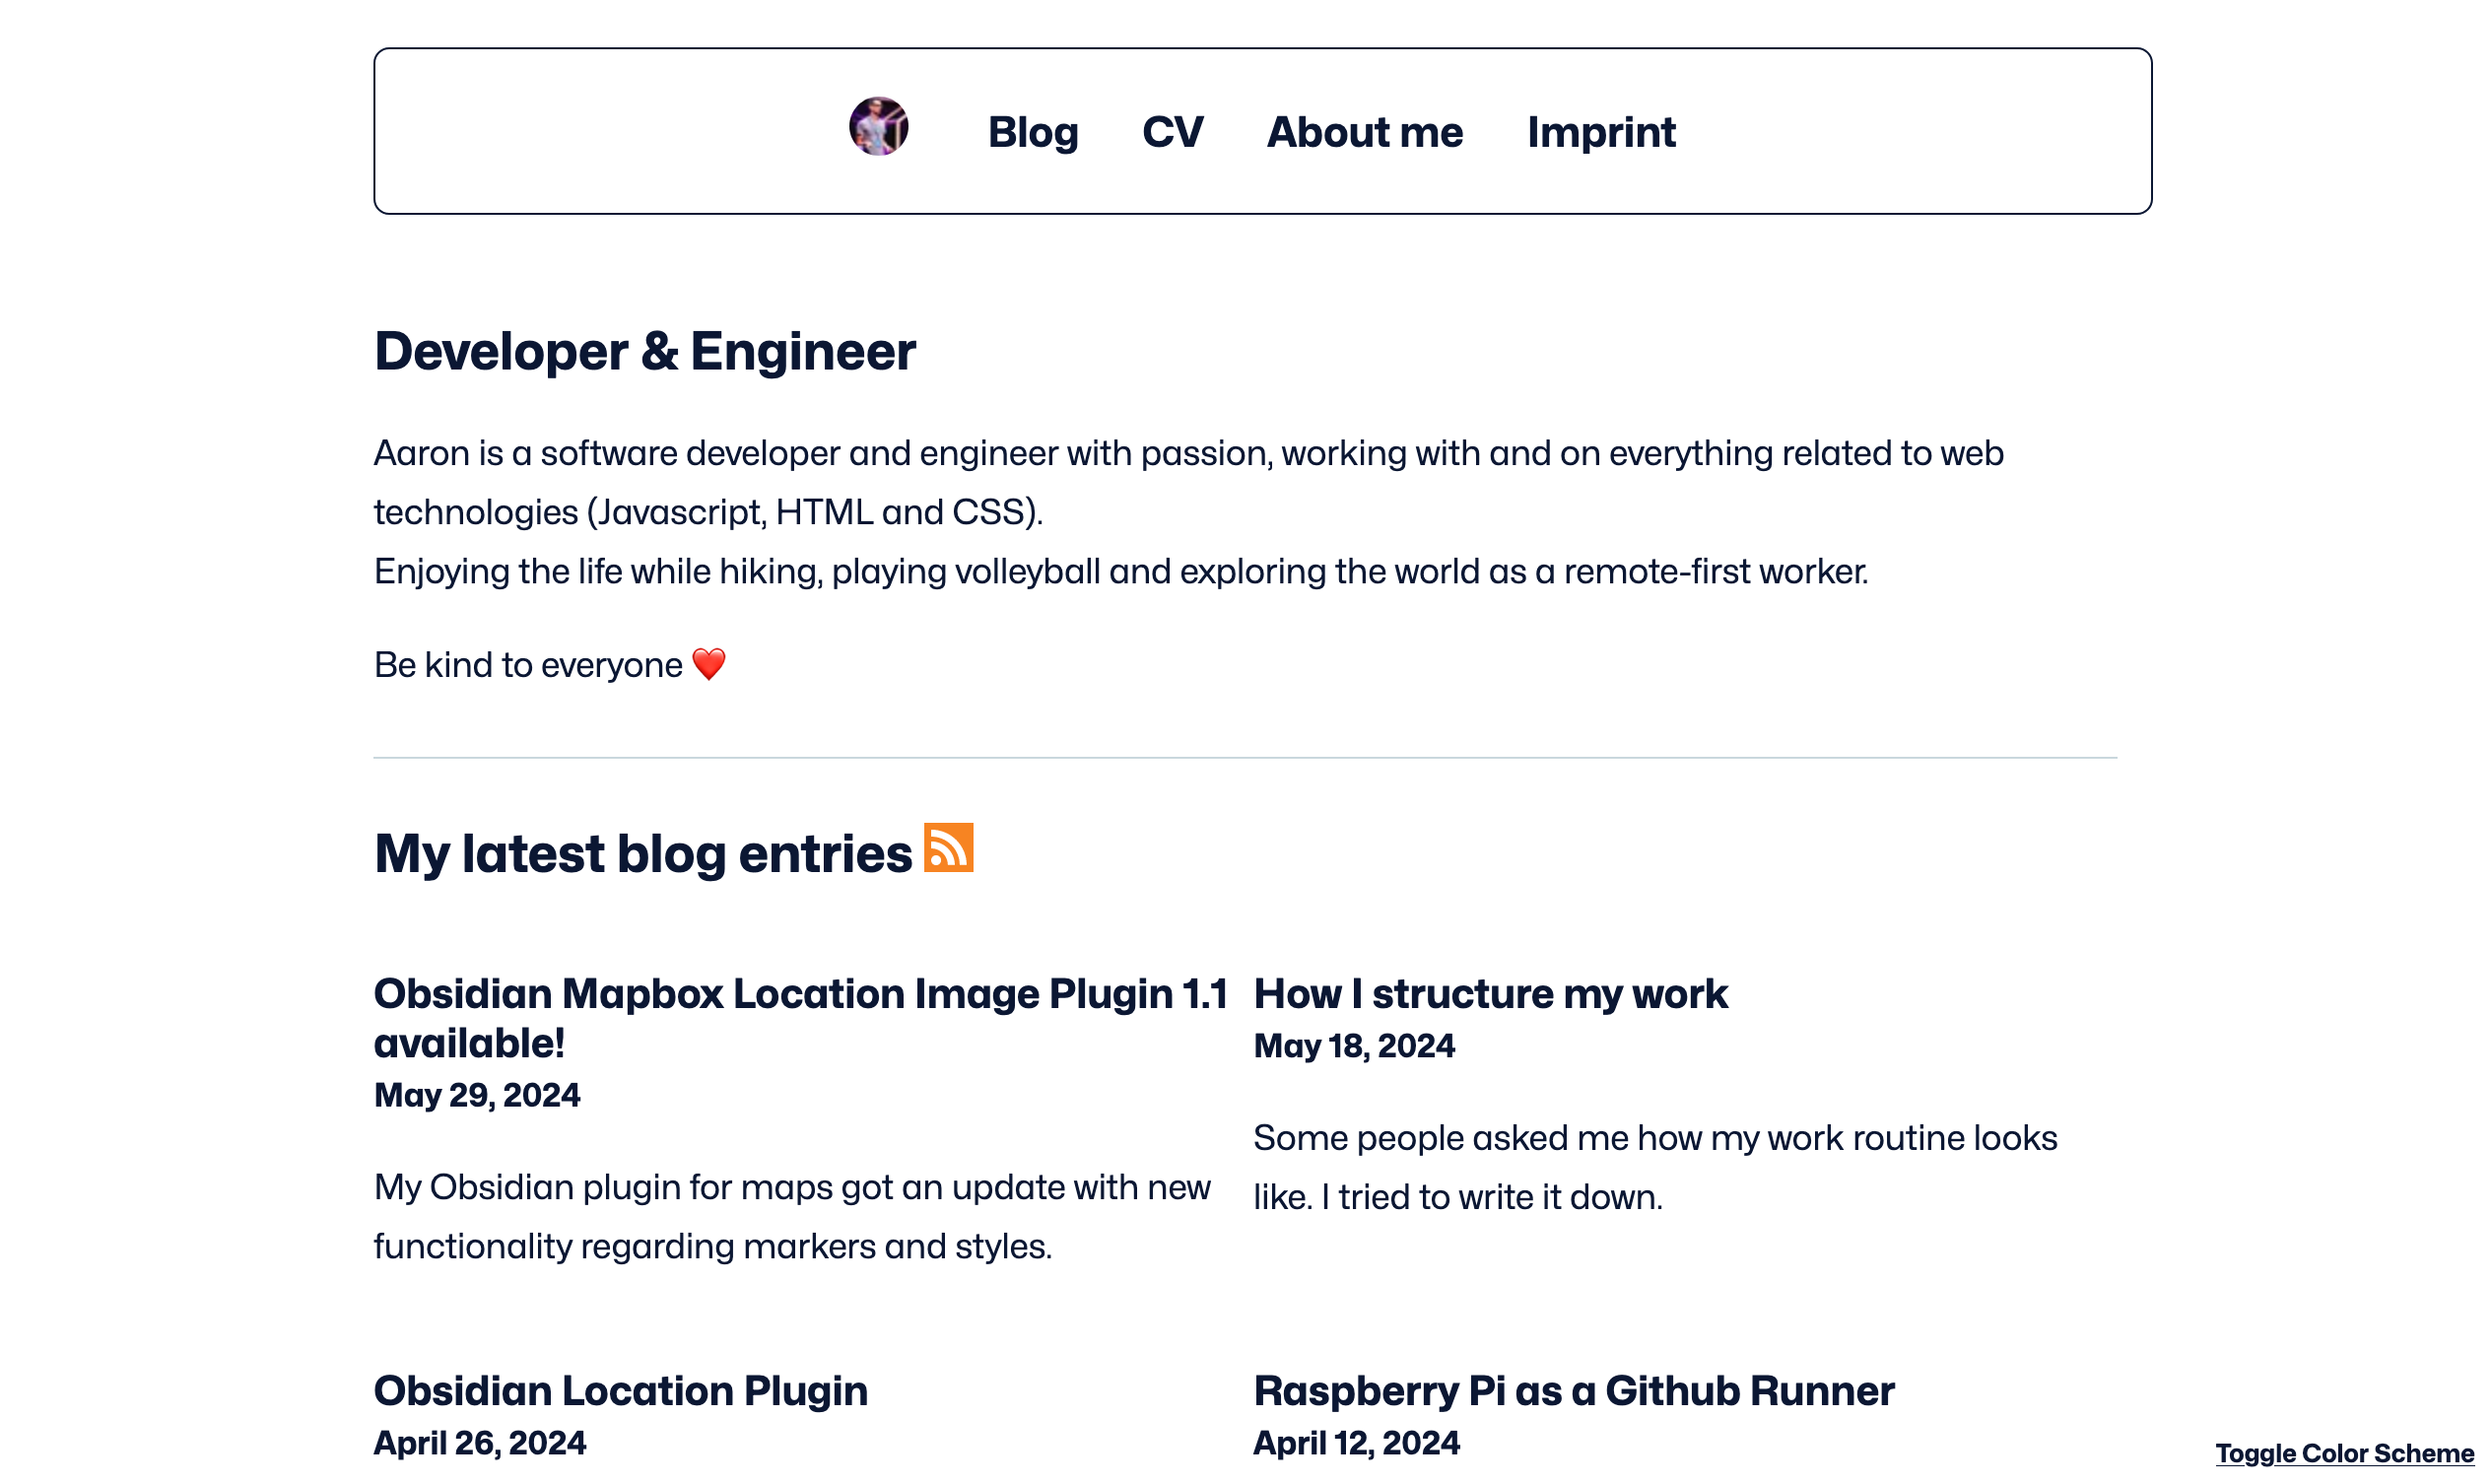This screenshot has width=2491, height=1484.
Task: Click the April 12, 2024 date label
Action: pyautogui.click(x=1356, y=1443)
